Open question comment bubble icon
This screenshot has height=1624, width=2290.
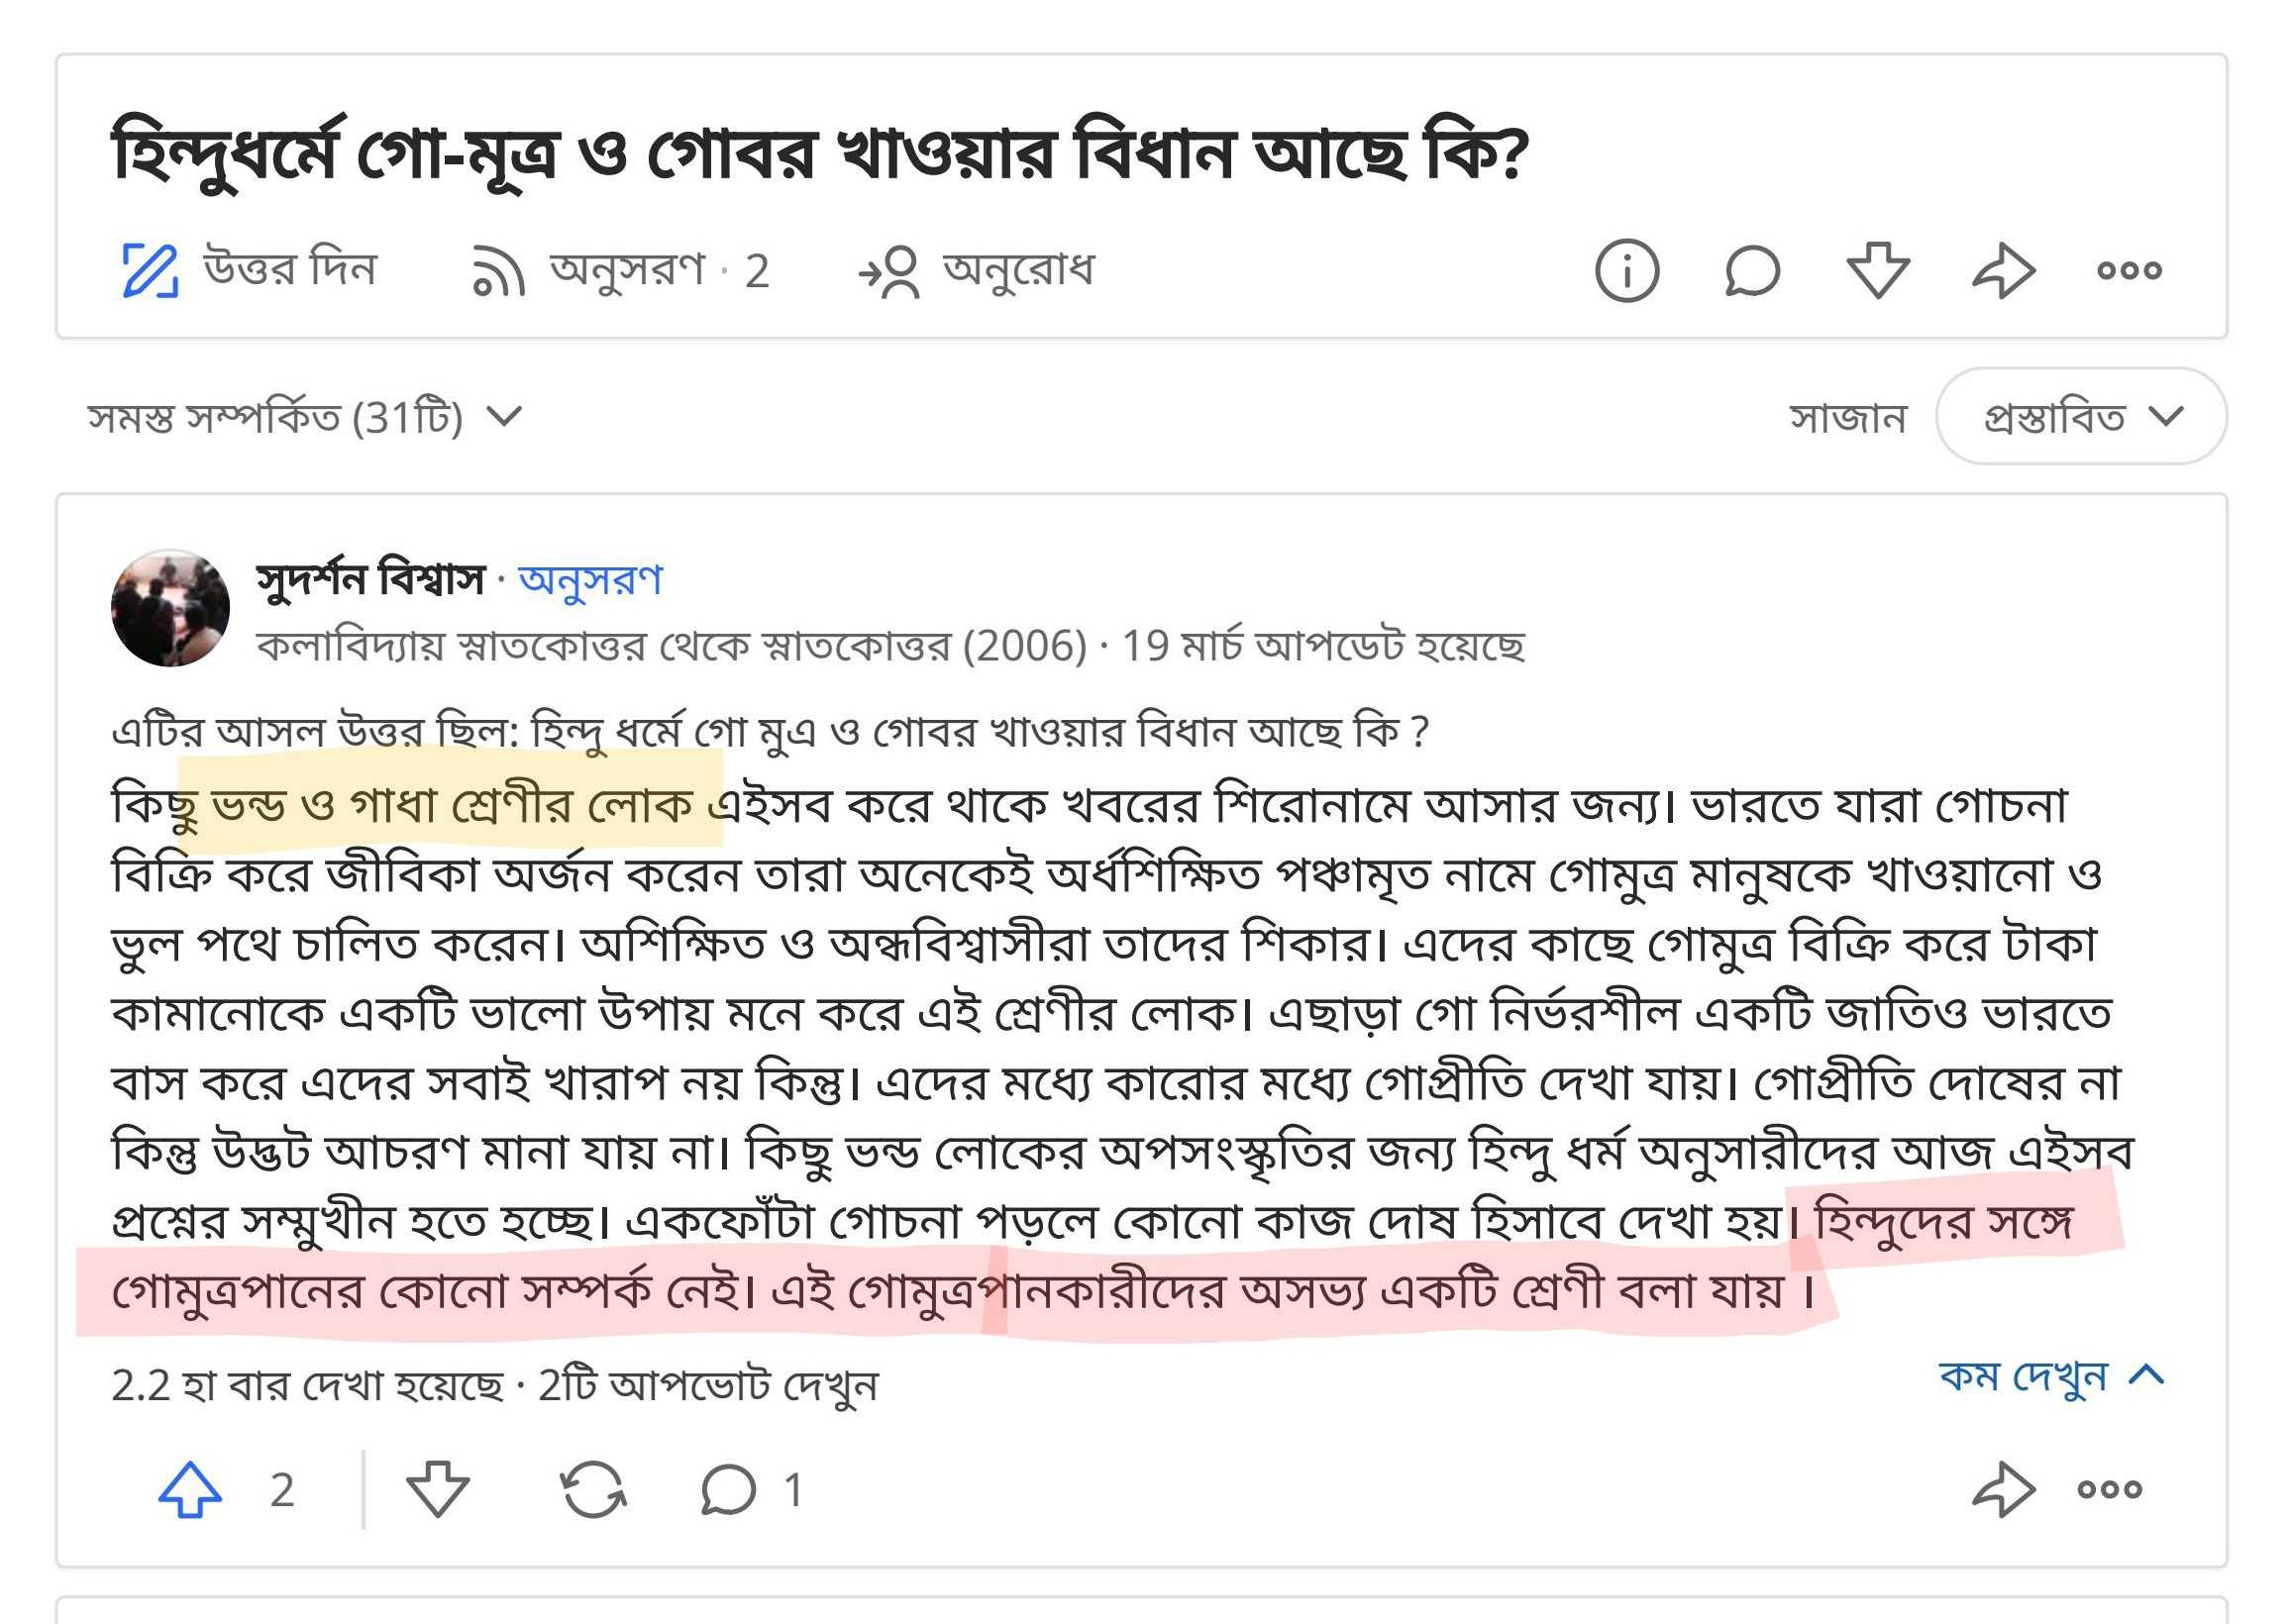click(x=1752, y=270)
